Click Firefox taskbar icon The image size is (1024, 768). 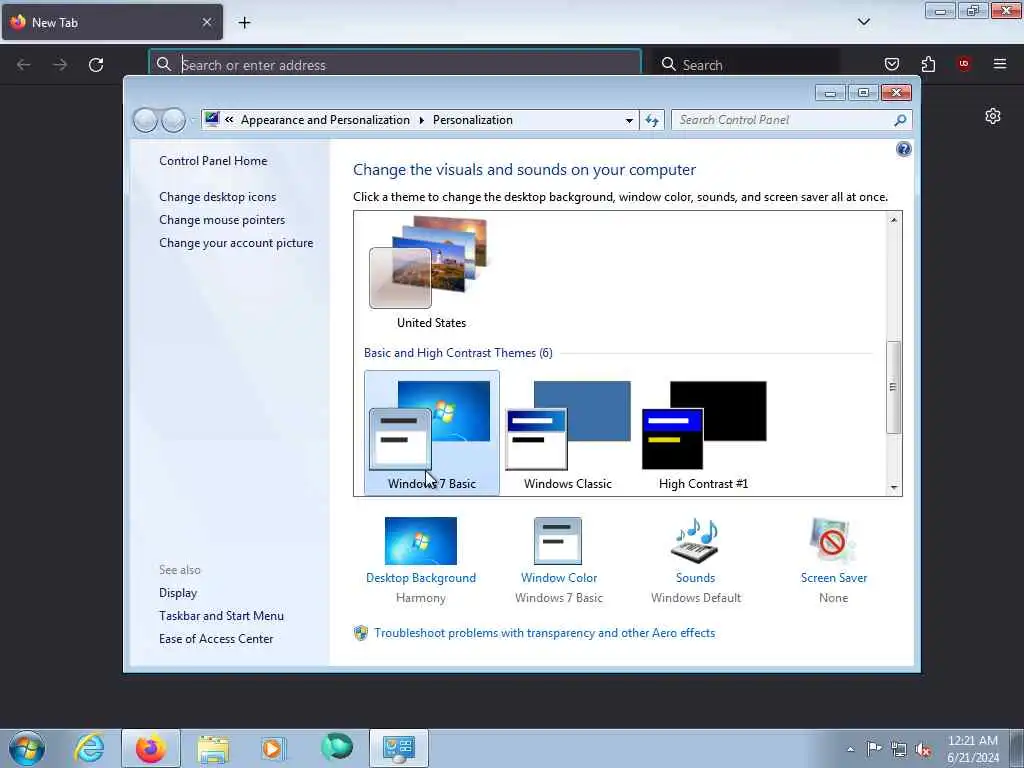[x=150, y=748]
